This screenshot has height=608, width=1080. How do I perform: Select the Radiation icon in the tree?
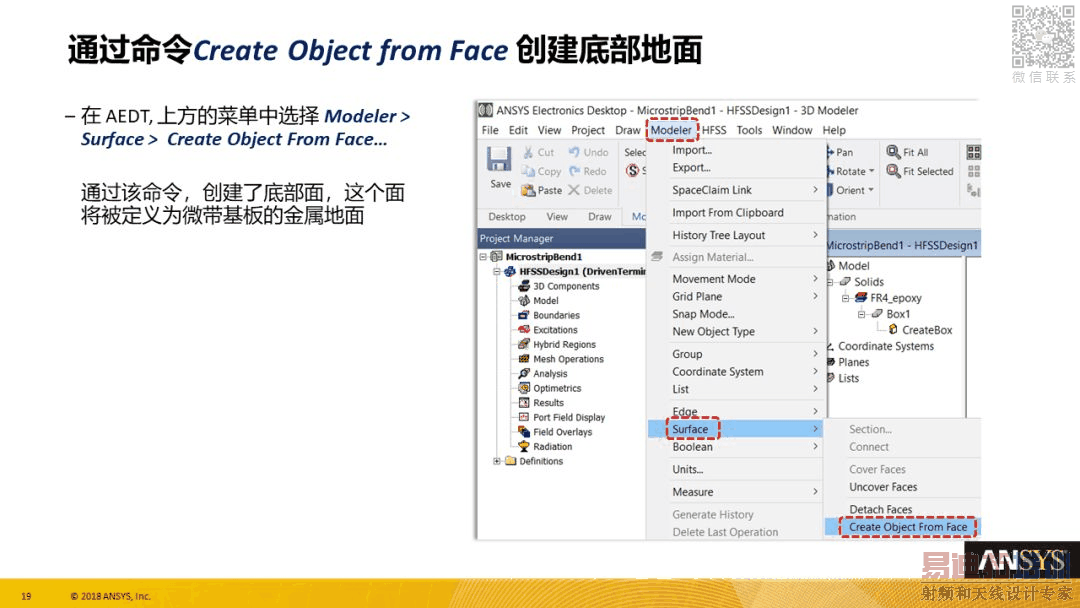524,446
